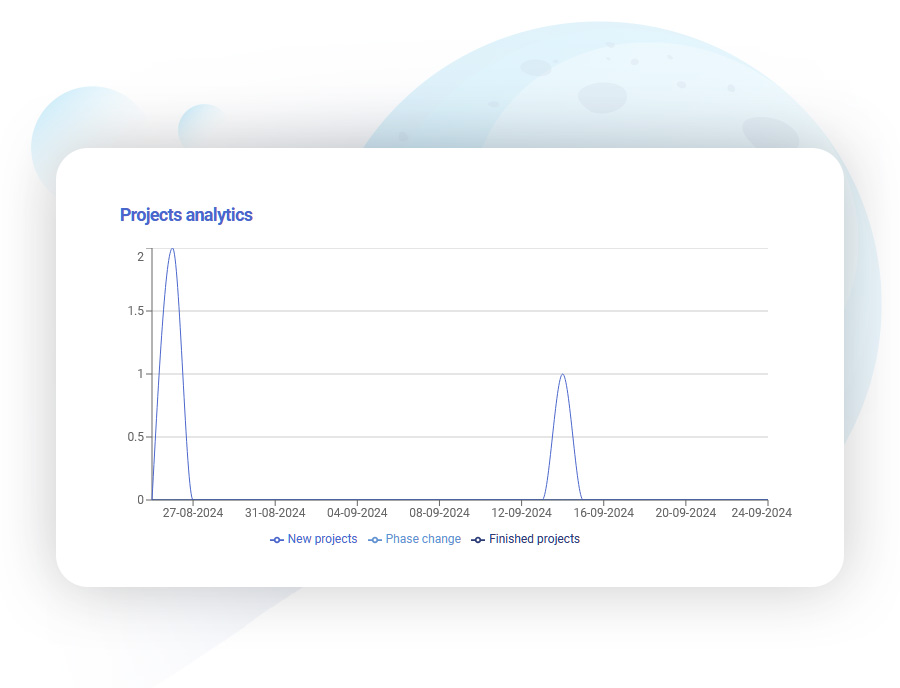Image resolution: width=900 pixels, height=688 pixels.
Task: Click the peak of the first chart spike
Action: click(172, 249)
